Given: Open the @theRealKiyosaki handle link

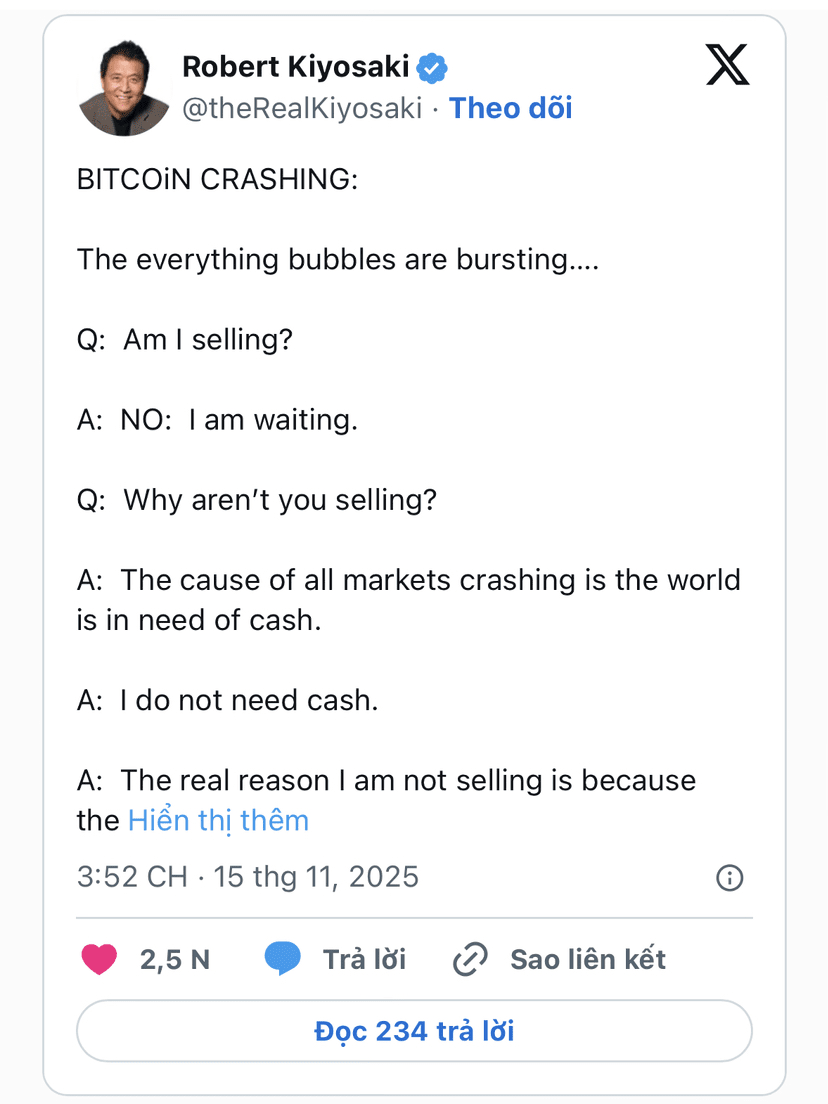Looking at the screenshot, I should 302,108.
